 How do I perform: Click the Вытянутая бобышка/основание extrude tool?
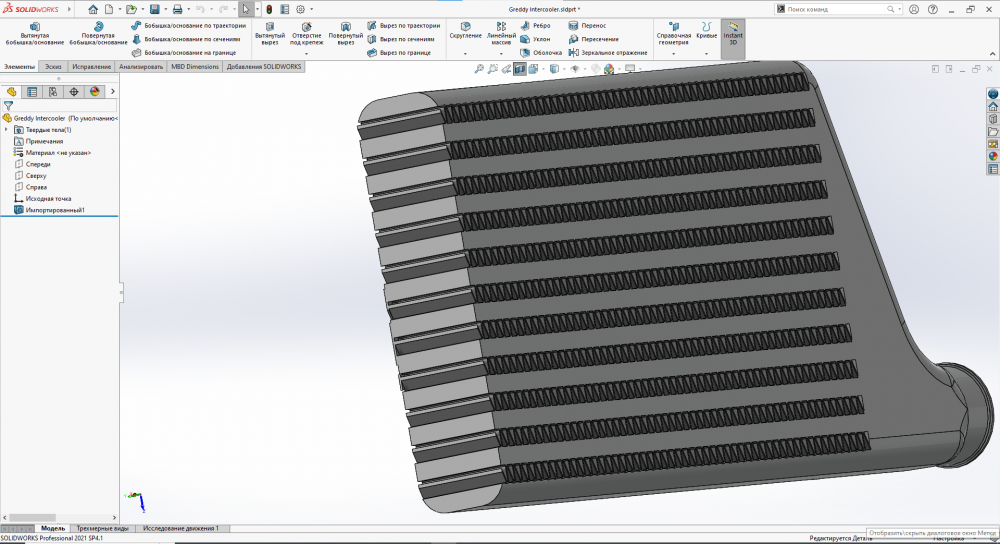[x=34, y=33]
